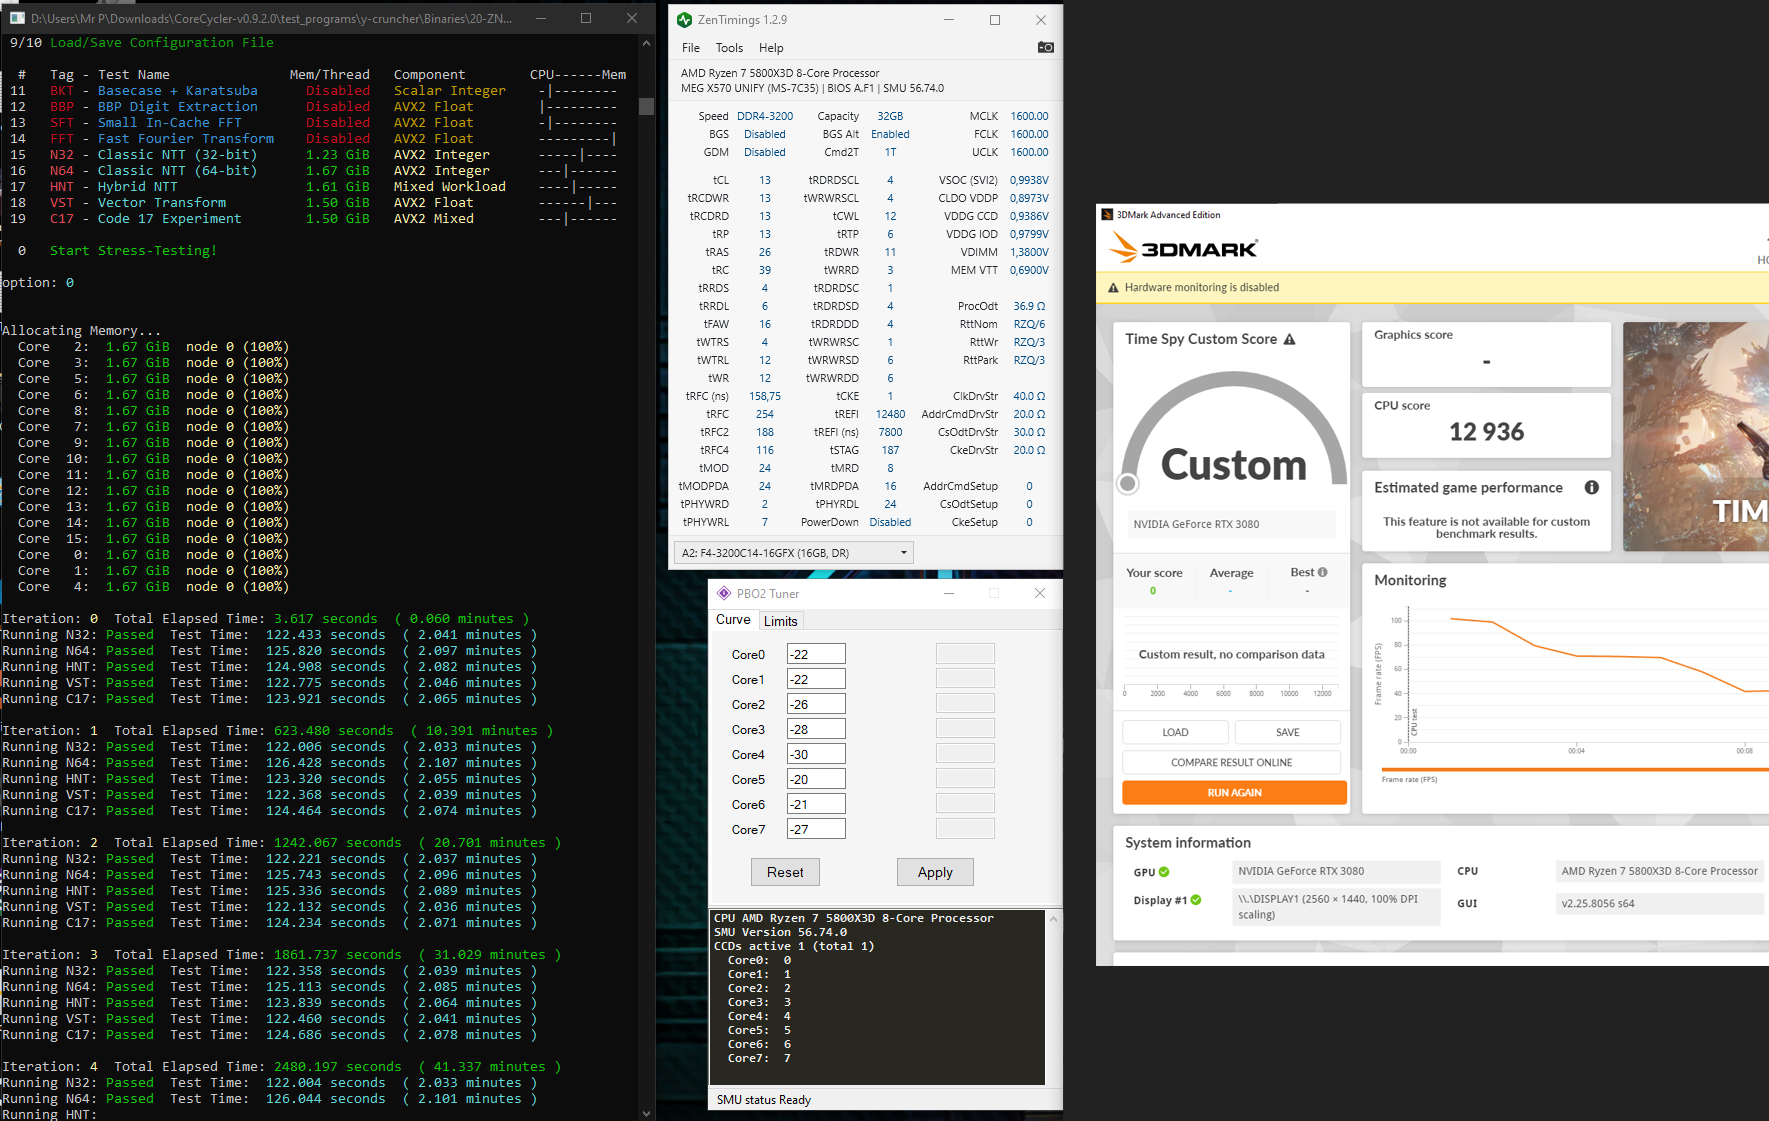Click the PowerDown Disabled value
The height and width of the screenshot is (1121, 1769).
pyautogui.click(x=890, y=522)
